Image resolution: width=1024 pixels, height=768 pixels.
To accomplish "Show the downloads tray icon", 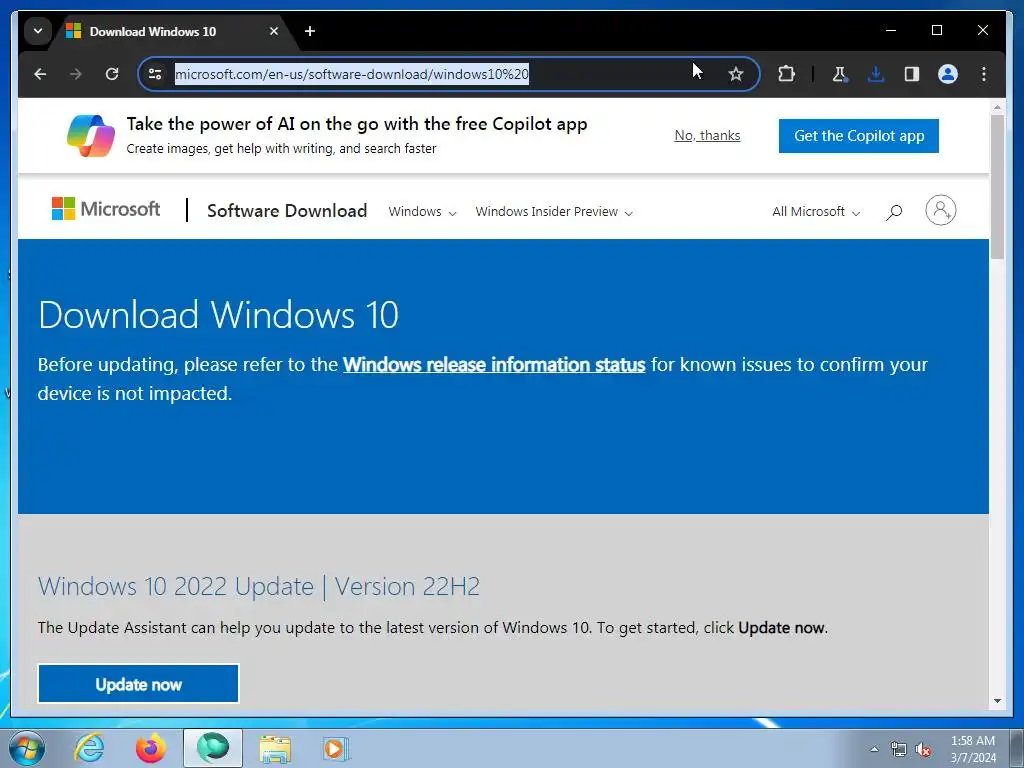I will 876,74.
